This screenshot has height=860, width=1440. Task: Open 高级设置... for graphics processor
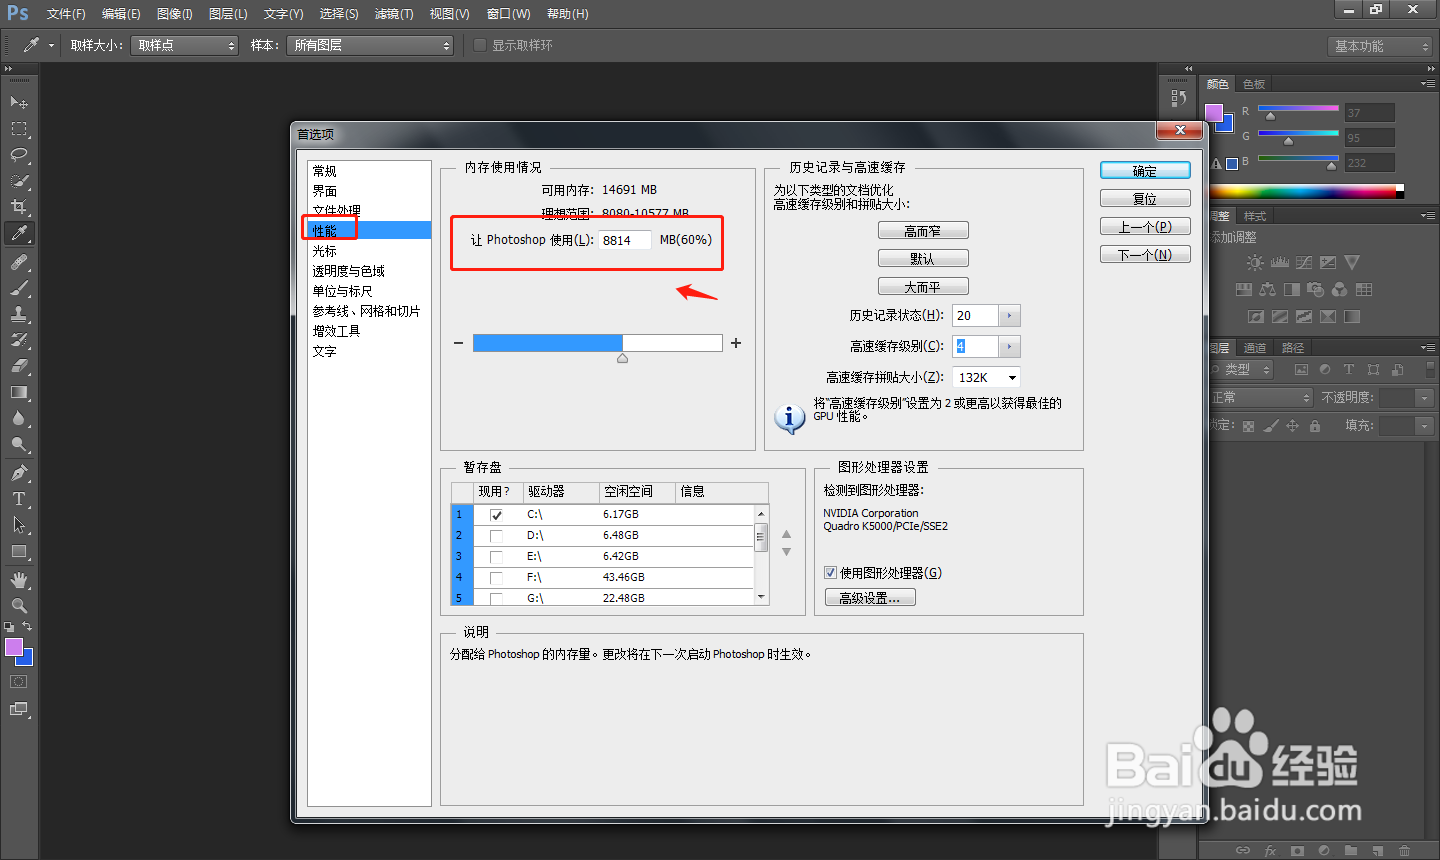click(x=870, y=598)
